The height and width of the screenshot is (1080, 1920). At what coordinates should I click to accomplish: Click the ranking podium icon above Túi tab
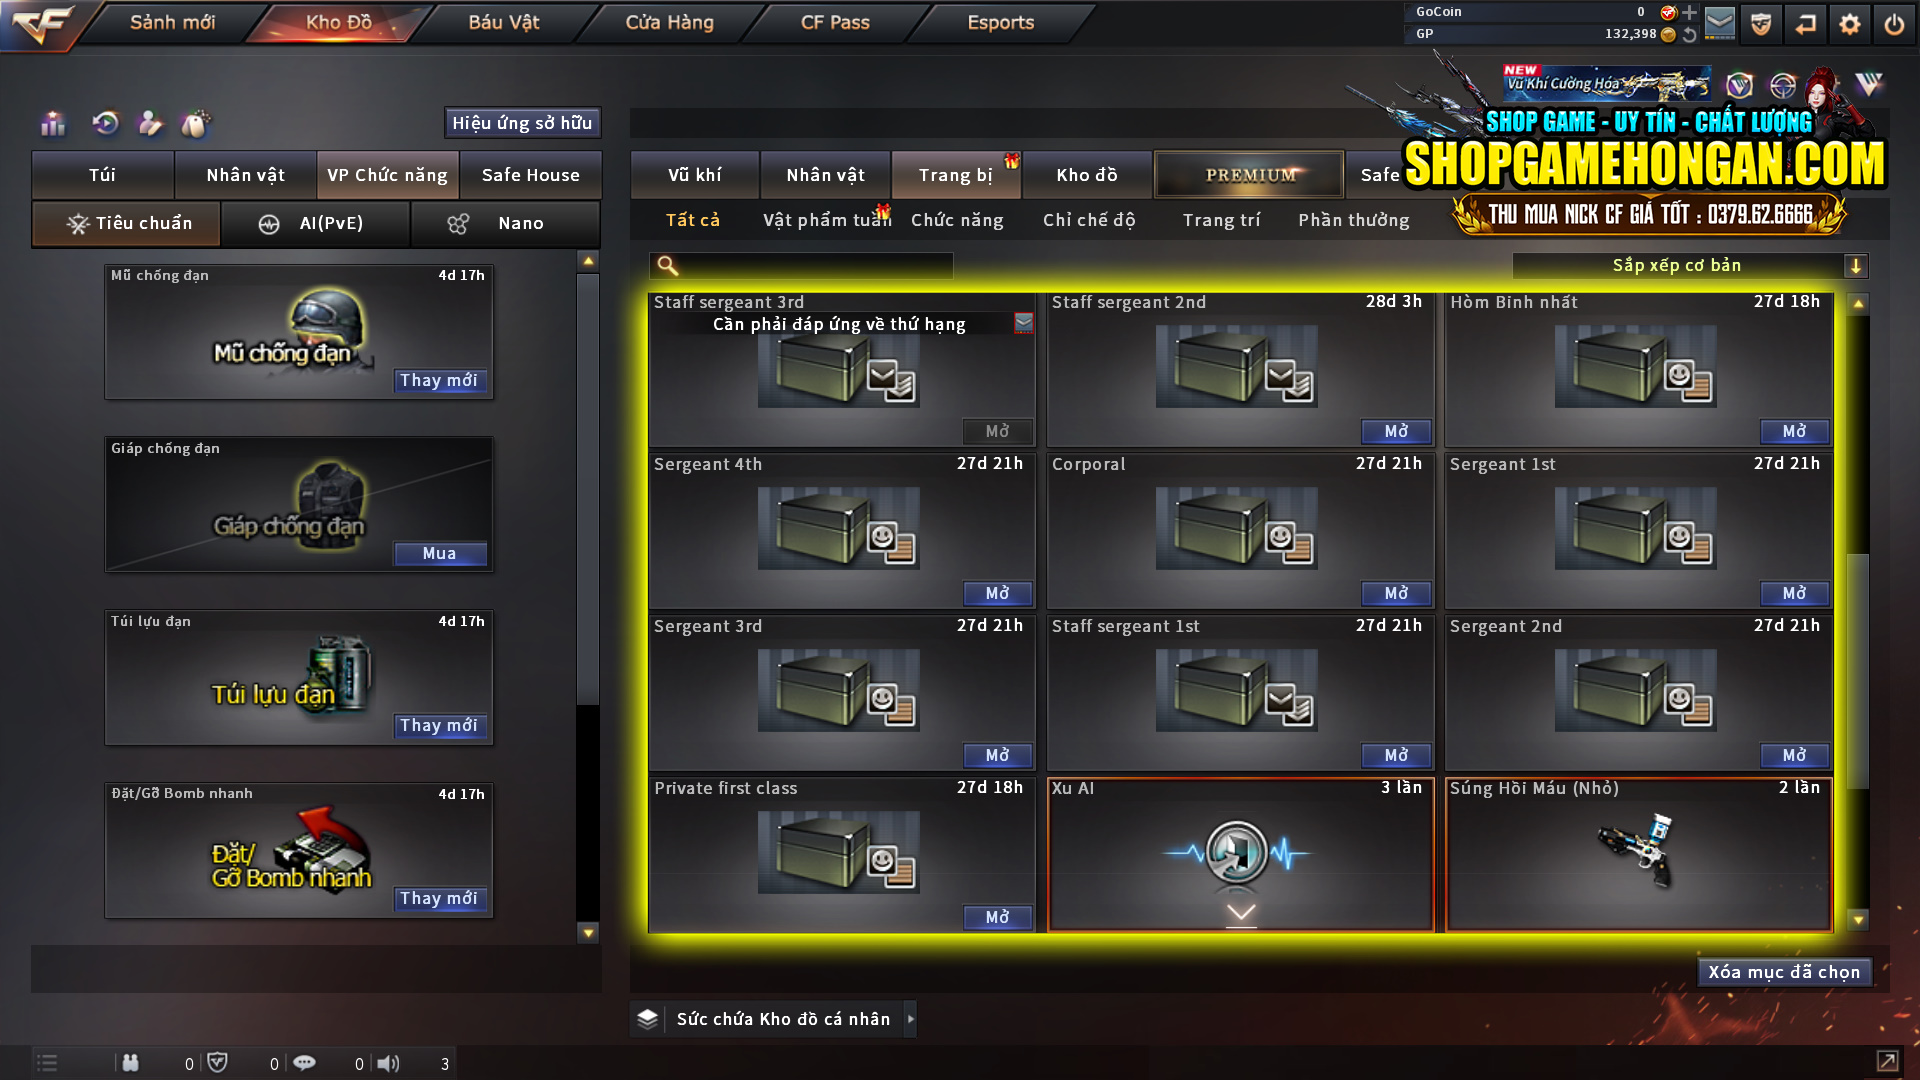point(53,123)
